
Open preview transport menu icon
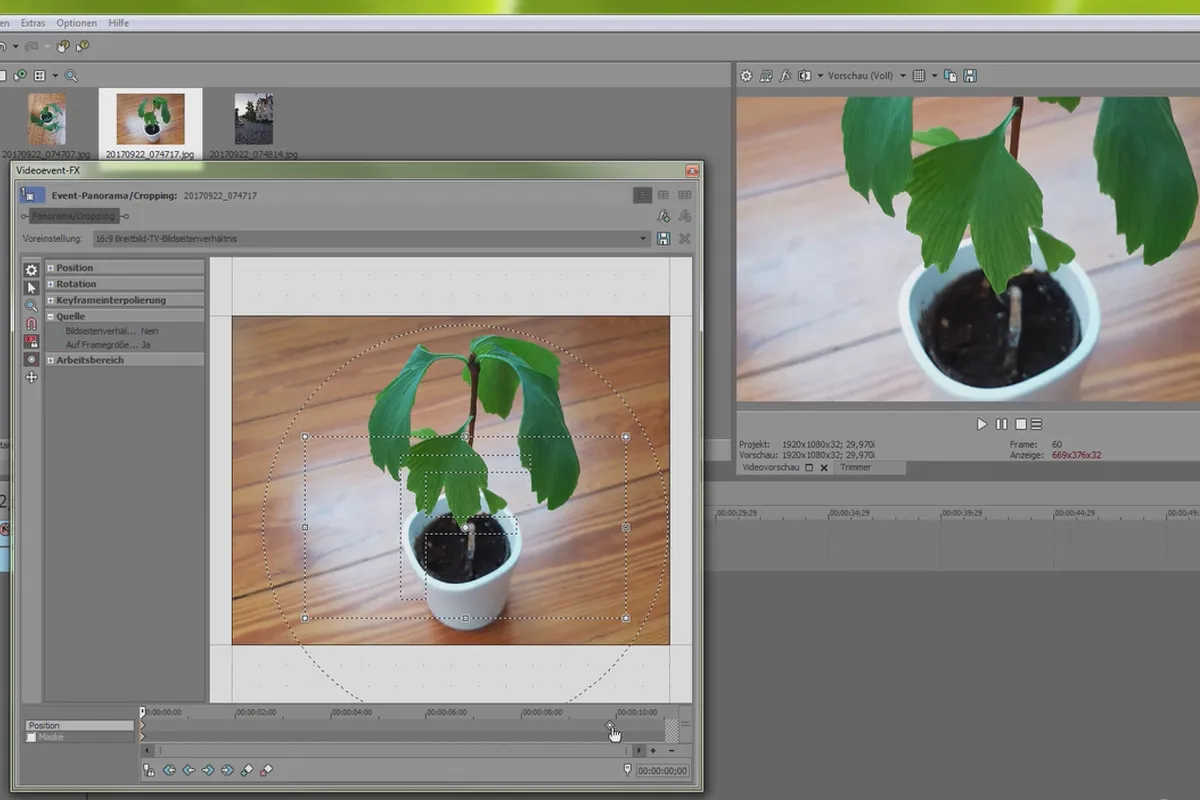pos(1036,424)
